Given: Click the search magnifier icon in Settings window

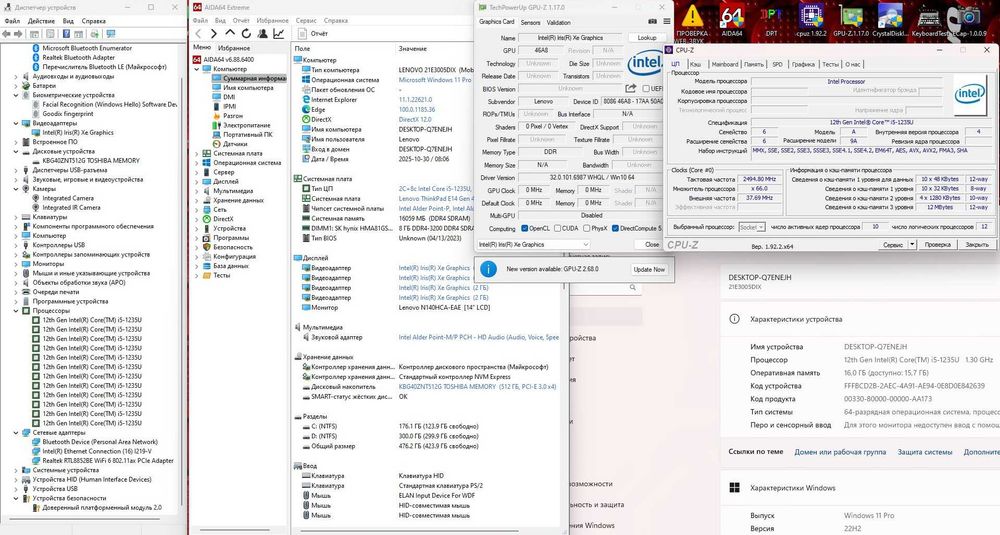Looking at the screenshot, I should 633,288.
